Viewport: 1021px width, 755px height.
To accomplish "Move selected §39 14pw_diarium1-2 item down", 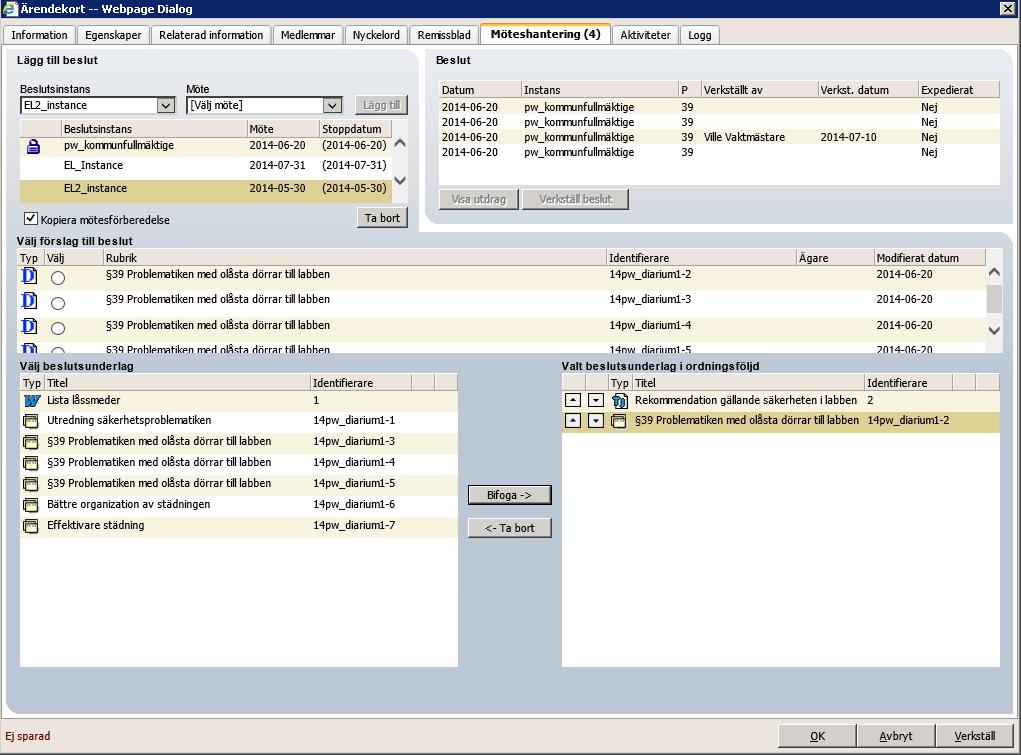I will tap(596, 421).
